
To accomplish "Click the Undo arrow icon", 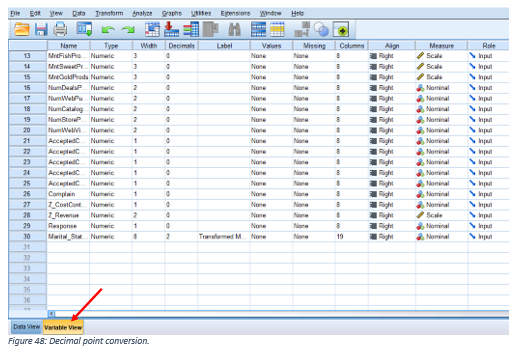I will coord(108,30).
